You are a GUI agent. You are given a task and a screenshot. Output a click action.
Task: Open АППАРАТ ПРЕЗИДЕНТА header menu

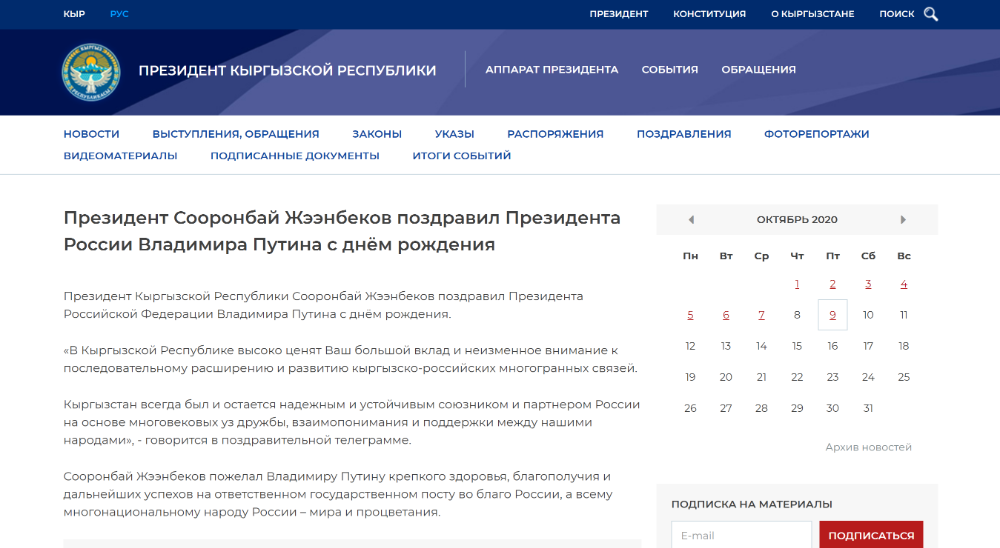pyautogui.click(x=552, y=70)
